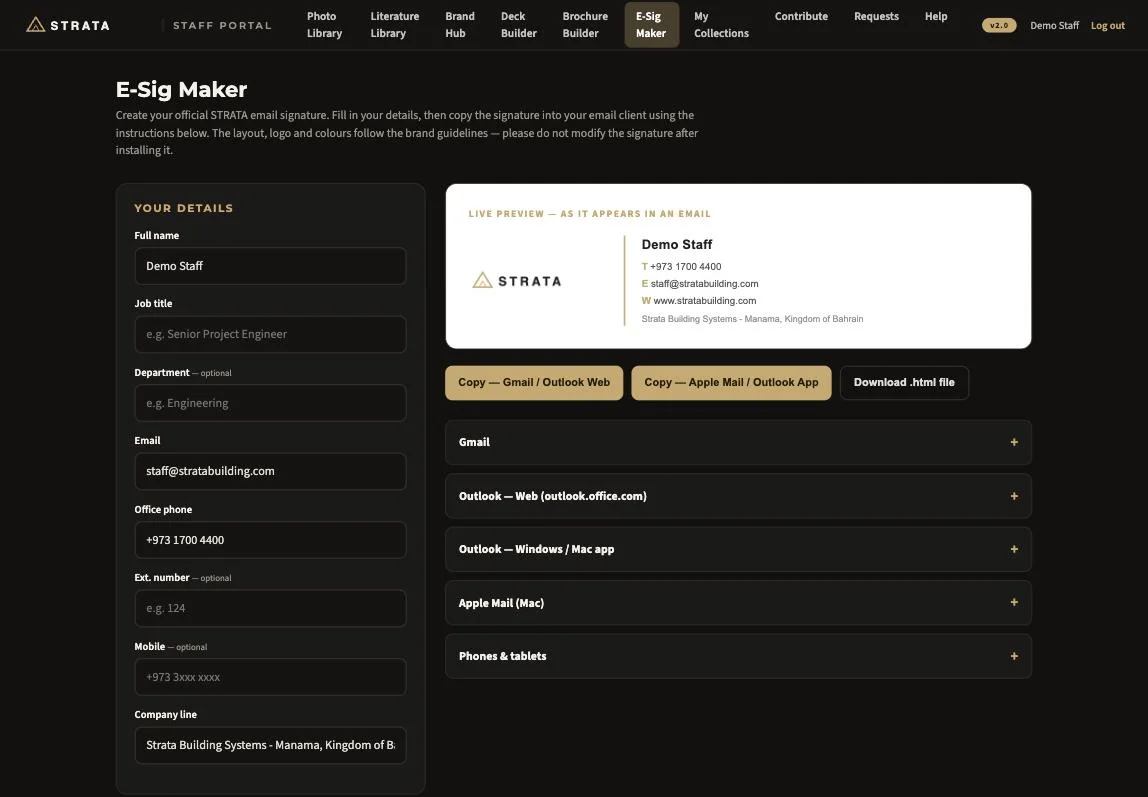This screenshot has height=797, width=1148.
Task: Open Brochure Builder
Action: coord(585,25)
